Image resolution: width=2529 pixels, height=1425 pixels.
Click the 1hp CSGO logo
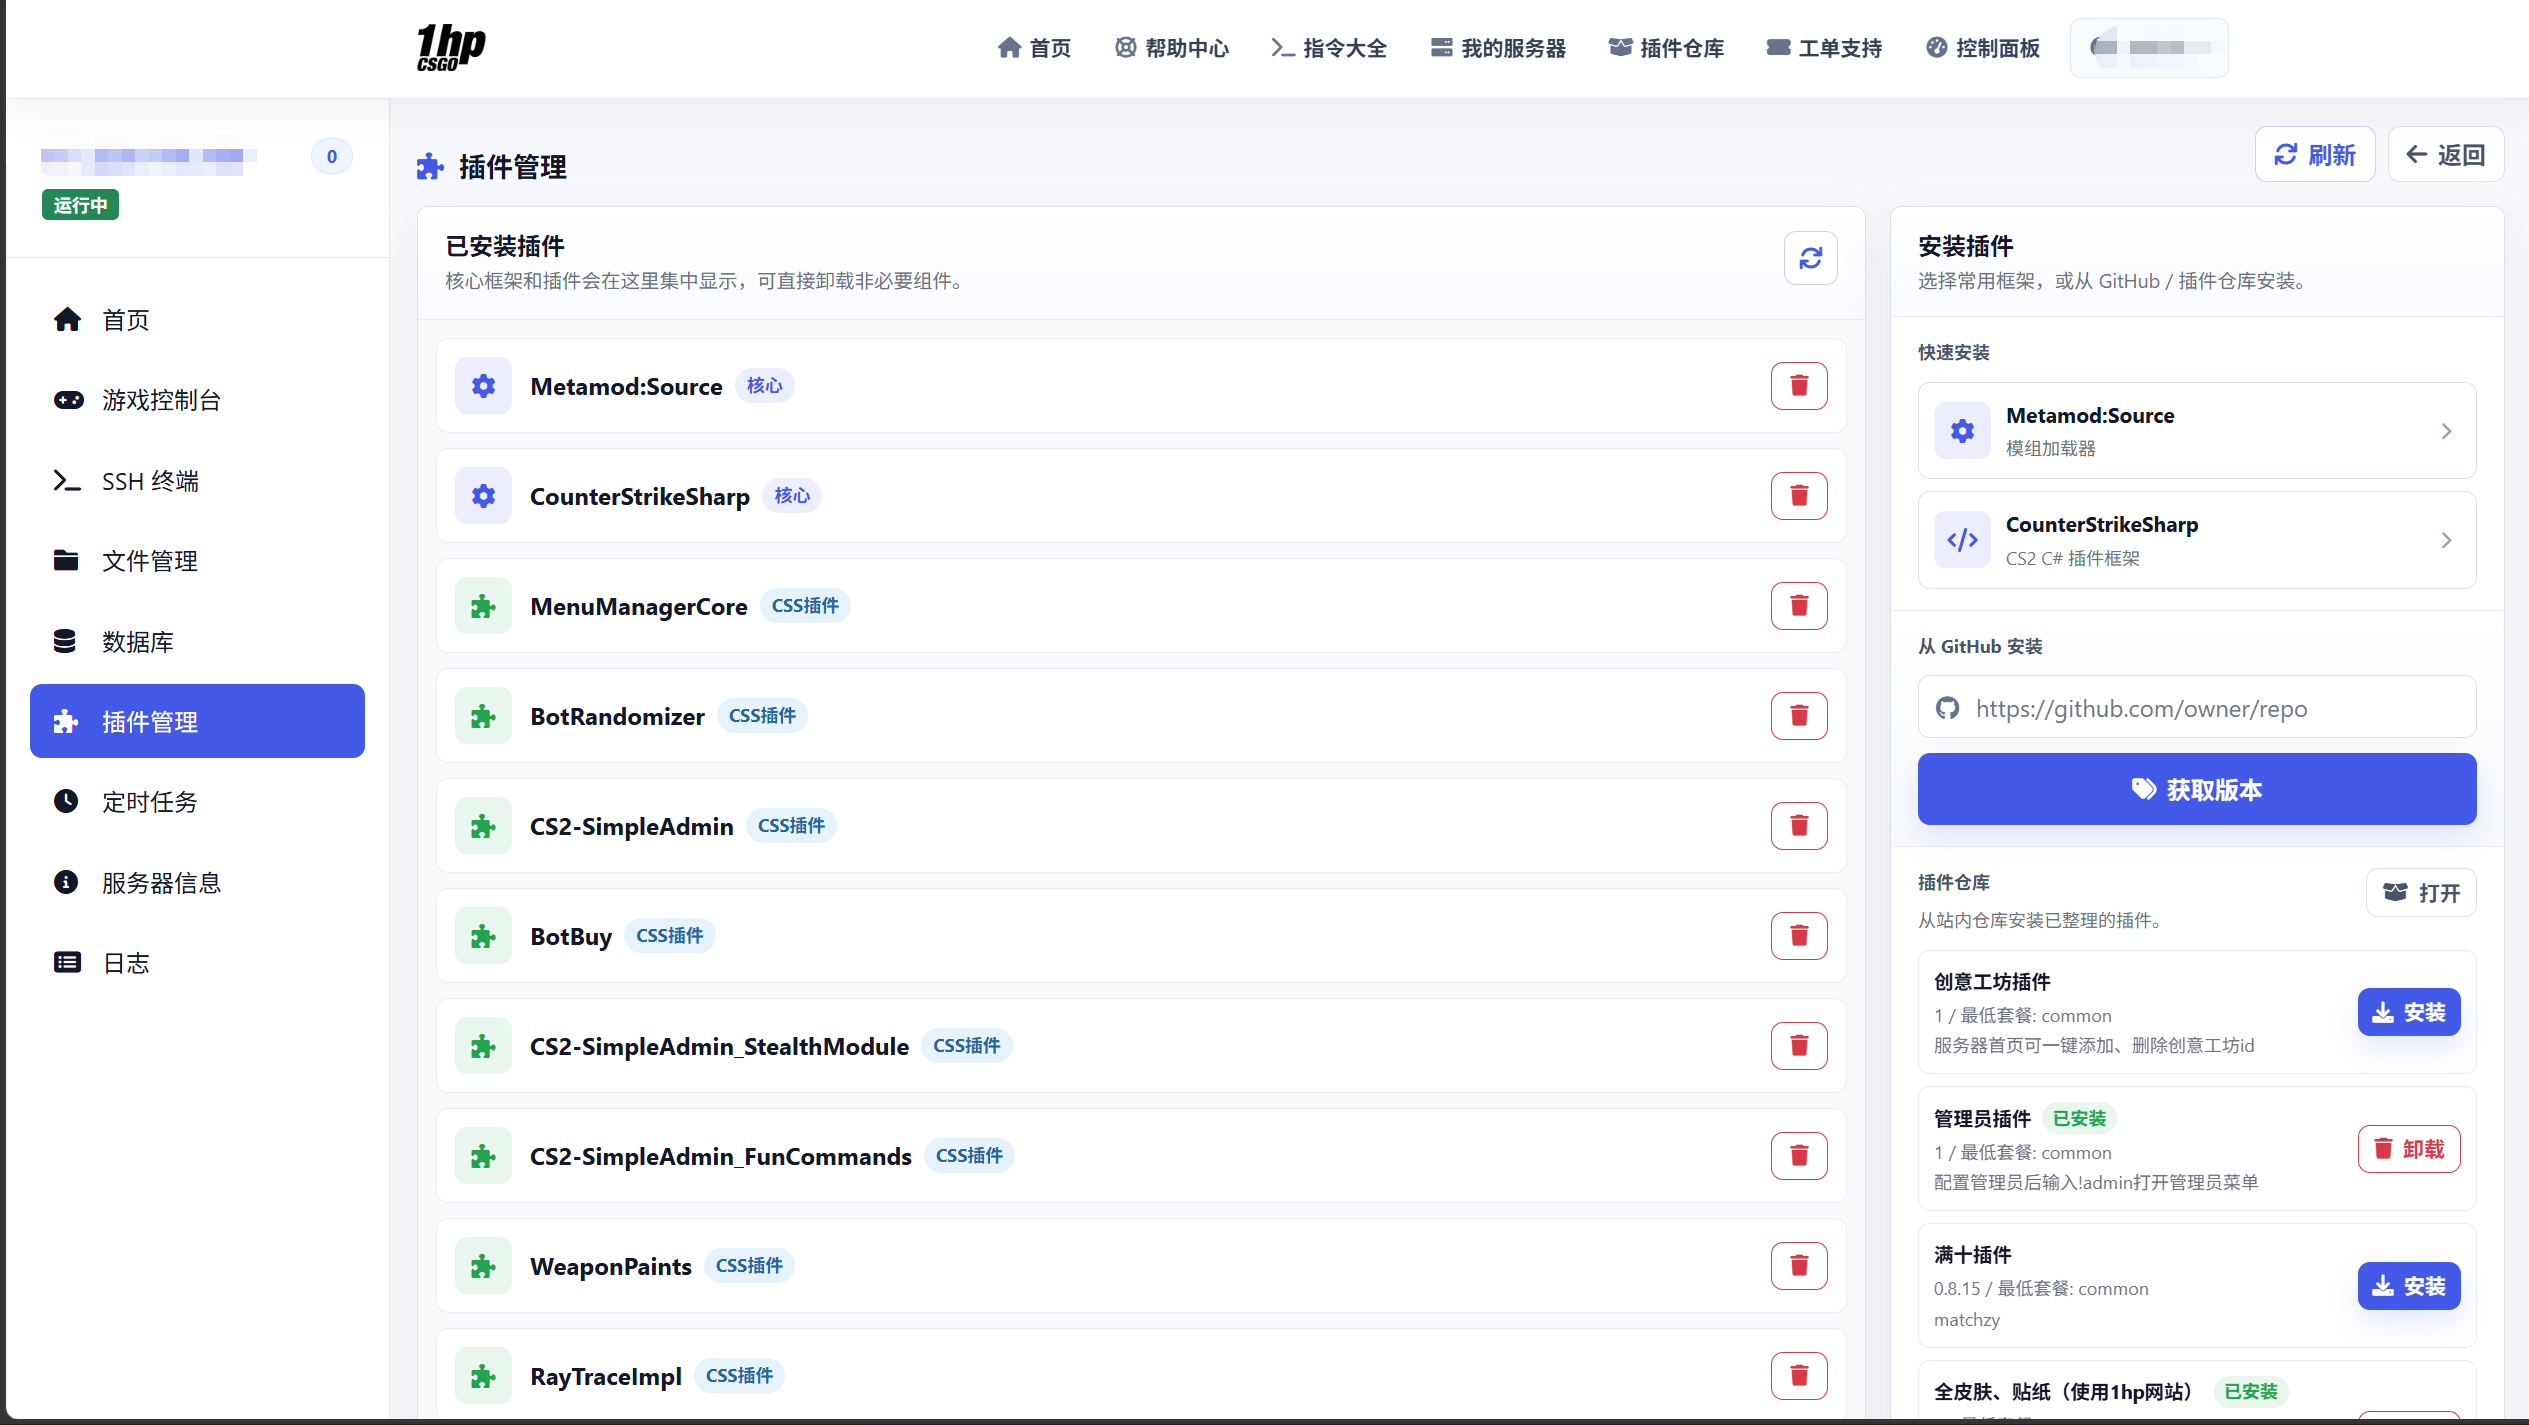tap(451, 47)
